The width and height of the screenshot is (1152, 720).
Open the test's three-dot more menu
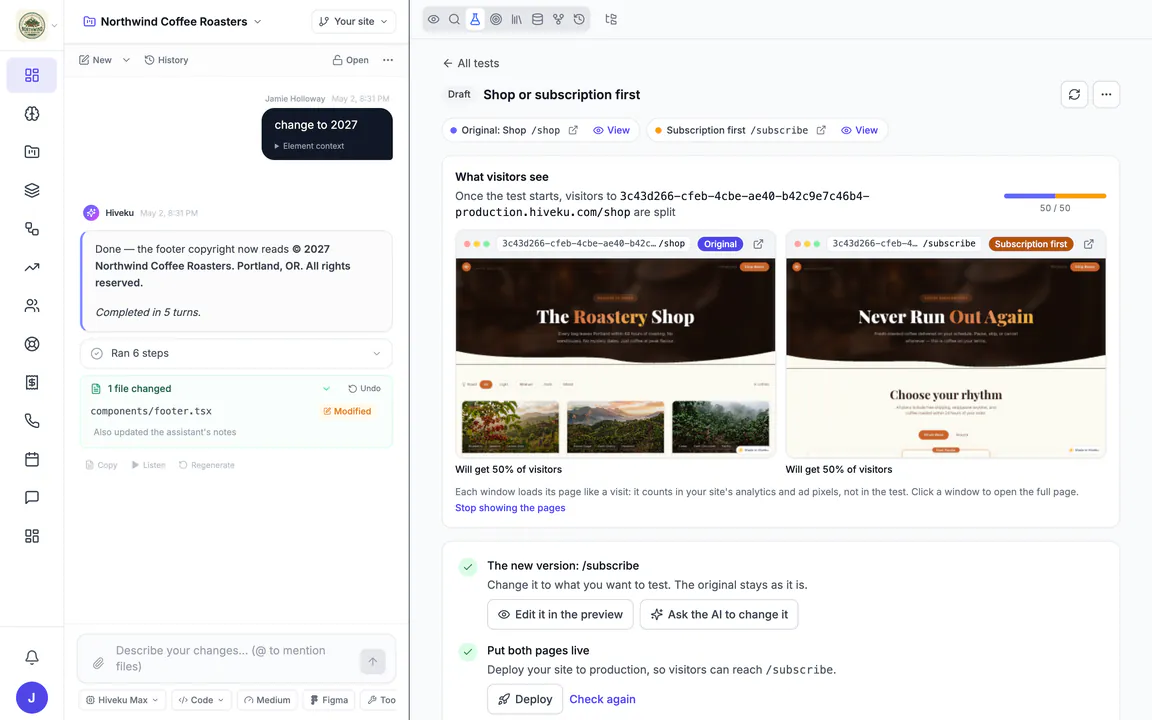click(1106, 95)
